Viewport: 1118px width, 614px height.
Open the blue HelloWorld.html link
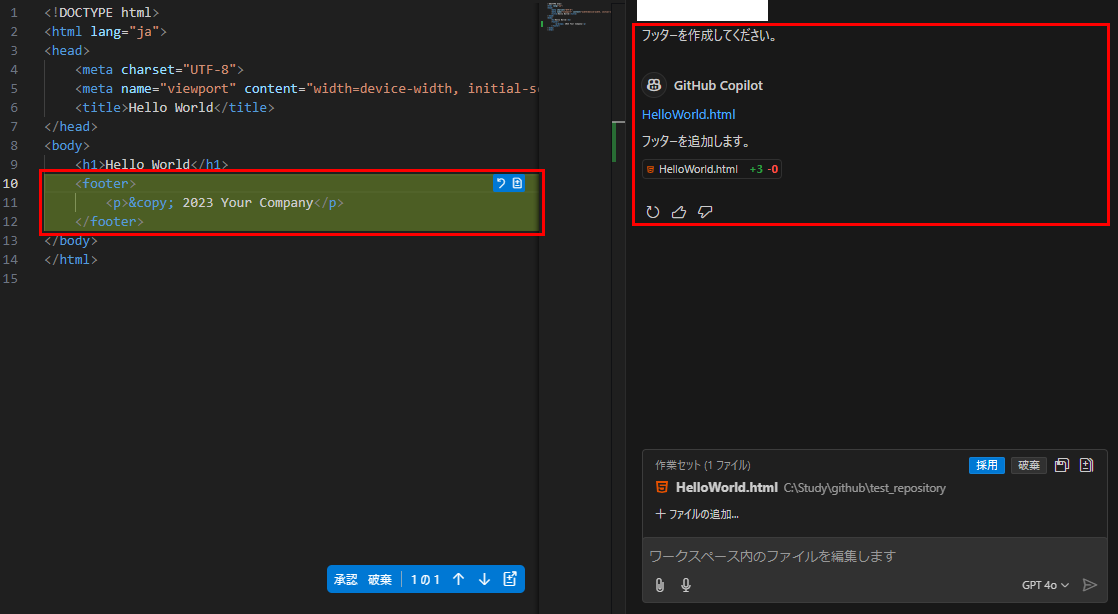coord(688,114)
